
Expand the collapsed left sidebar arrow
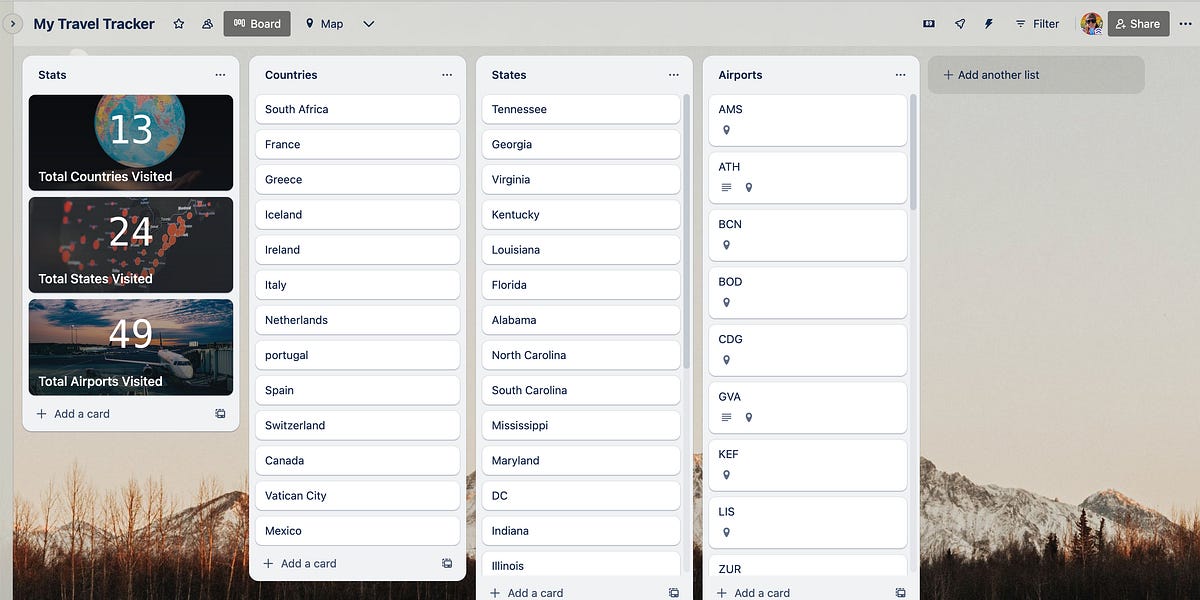pyautogui.click(x=14, y=23)
